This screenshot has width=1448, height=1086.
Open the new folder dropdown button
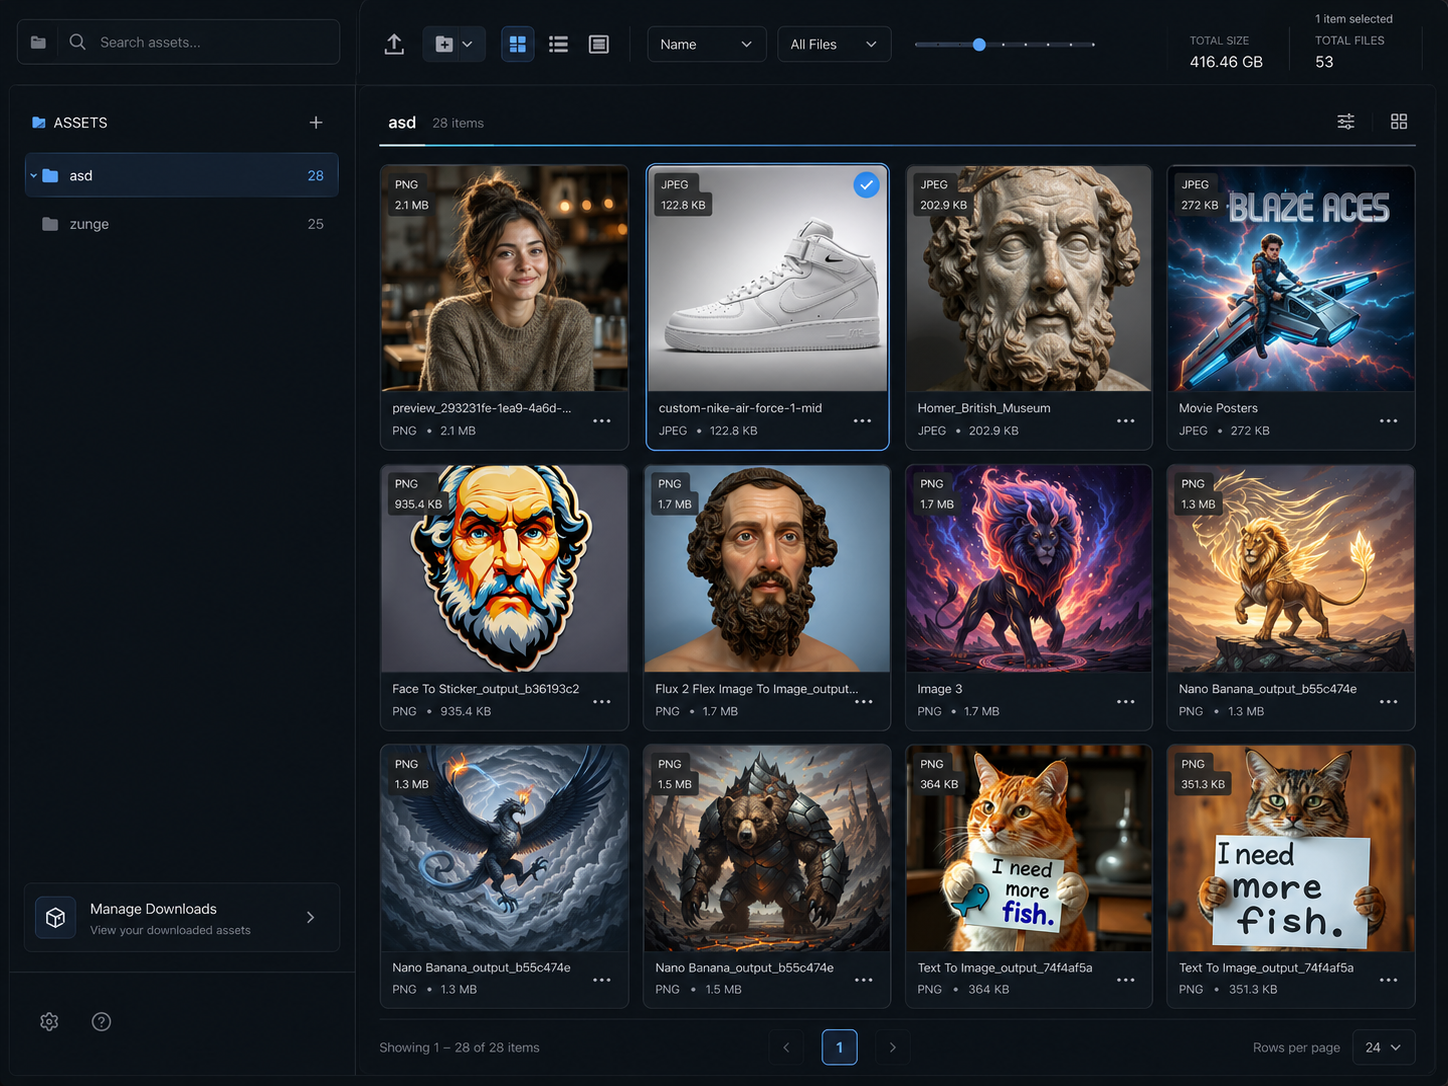coord(454,44)
